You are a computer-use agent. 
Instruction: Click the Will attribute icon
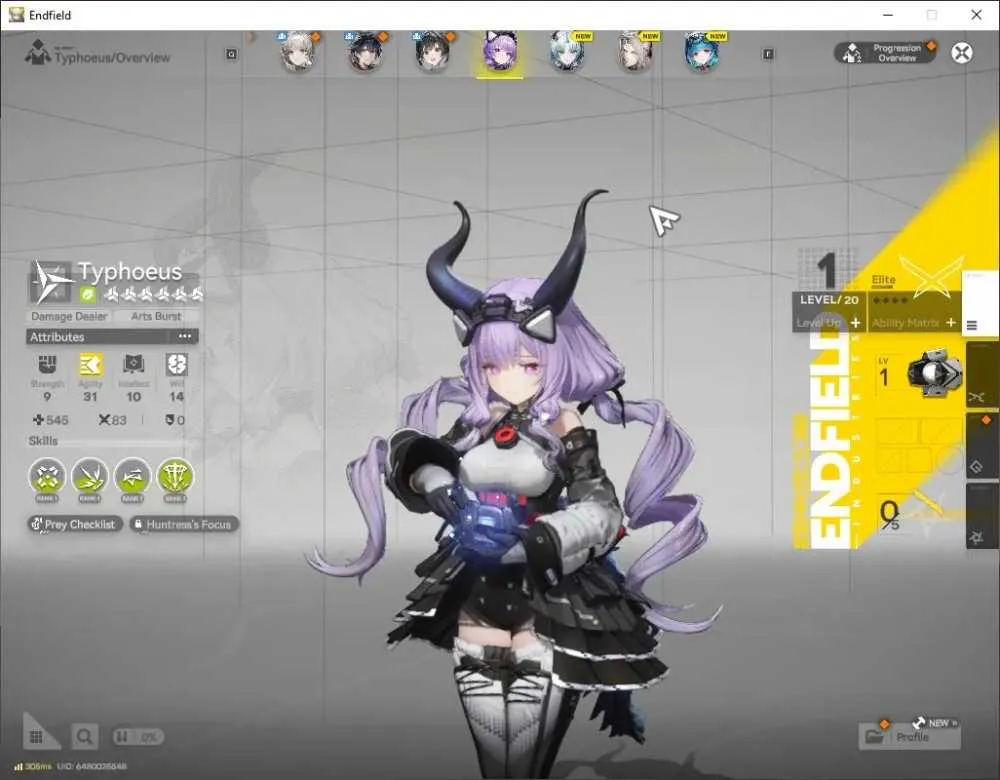click(177, 365)
